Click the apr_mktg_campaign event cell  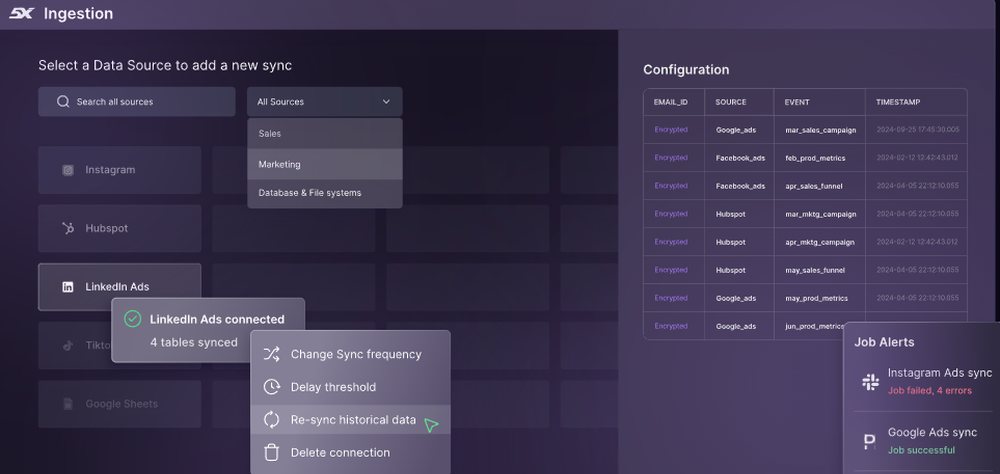coord(820,242)
